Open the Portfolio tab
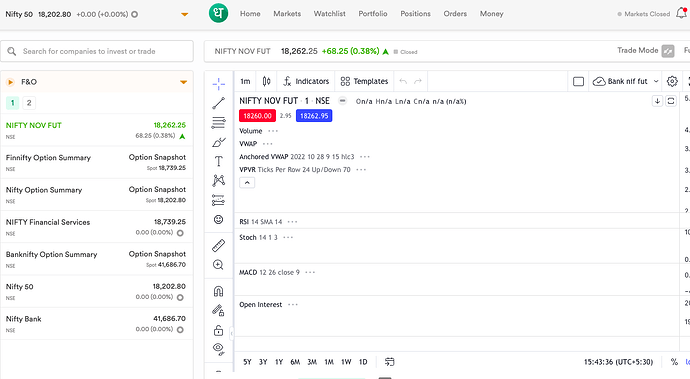 373,14
